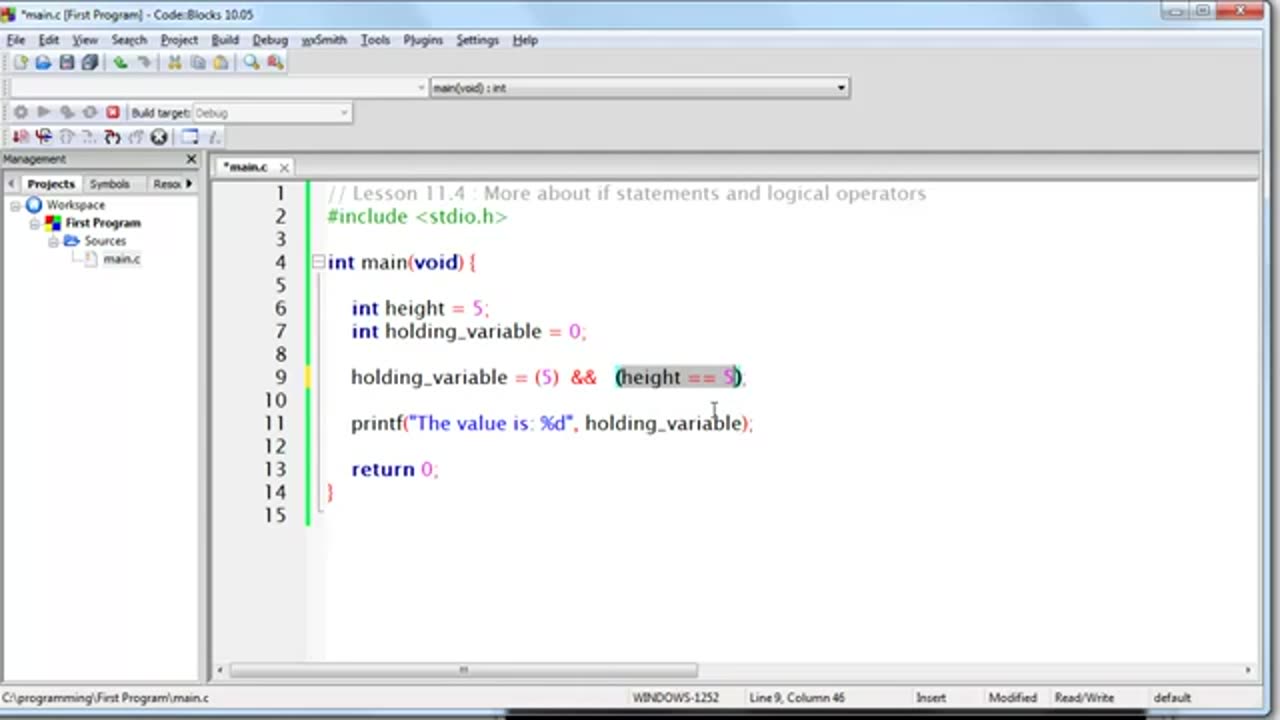This screenshot has height=720, width=1280.
Task: Close the *main.c editor tab
Action: pyautogui.click(x=284, y=168)
